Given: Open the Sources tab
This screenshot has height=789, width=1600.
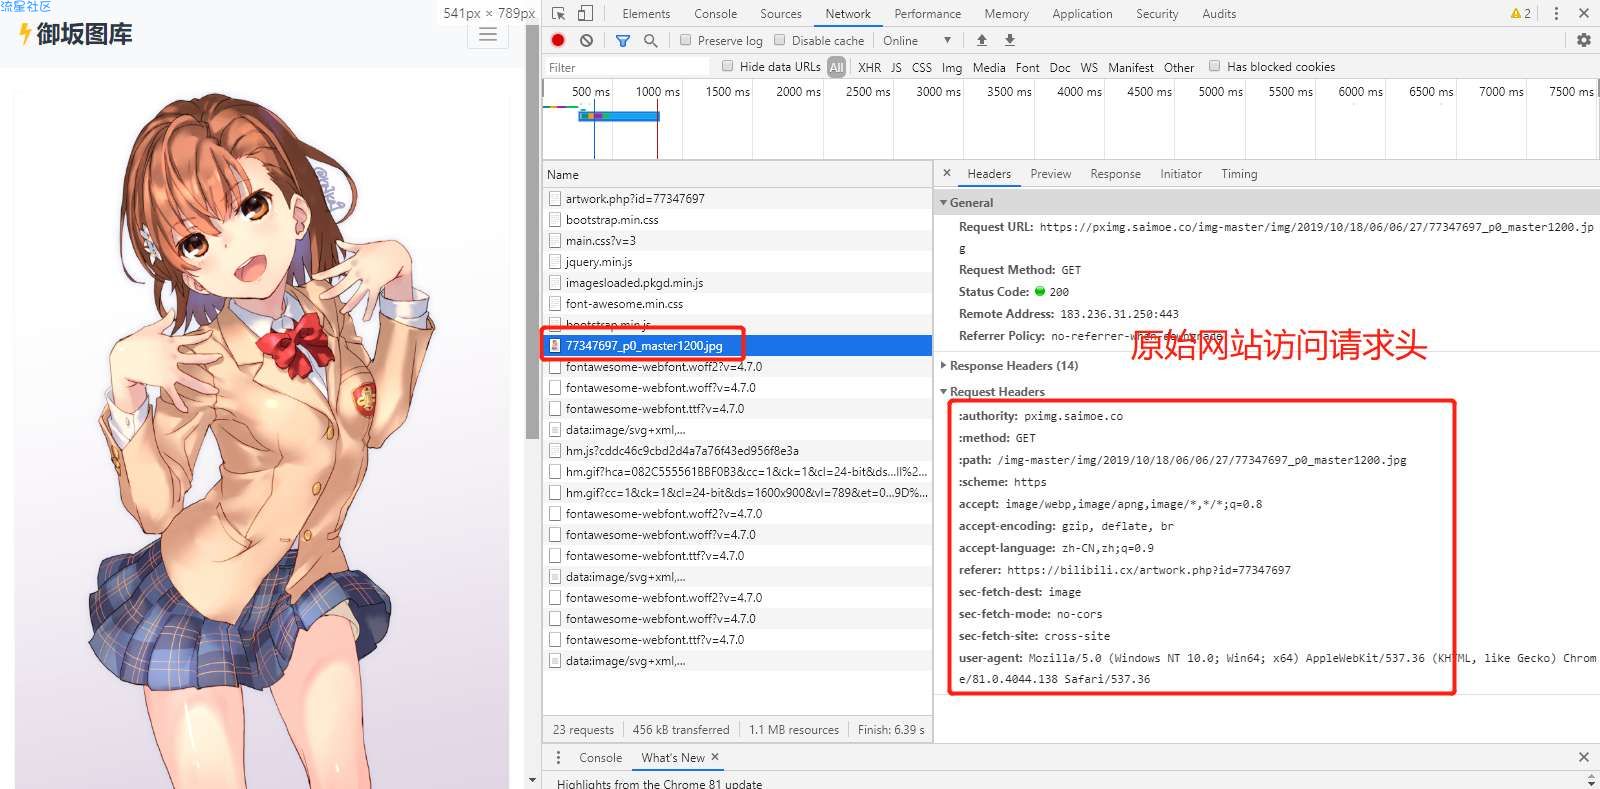Looking at the screenshot, I should (781, 13).
